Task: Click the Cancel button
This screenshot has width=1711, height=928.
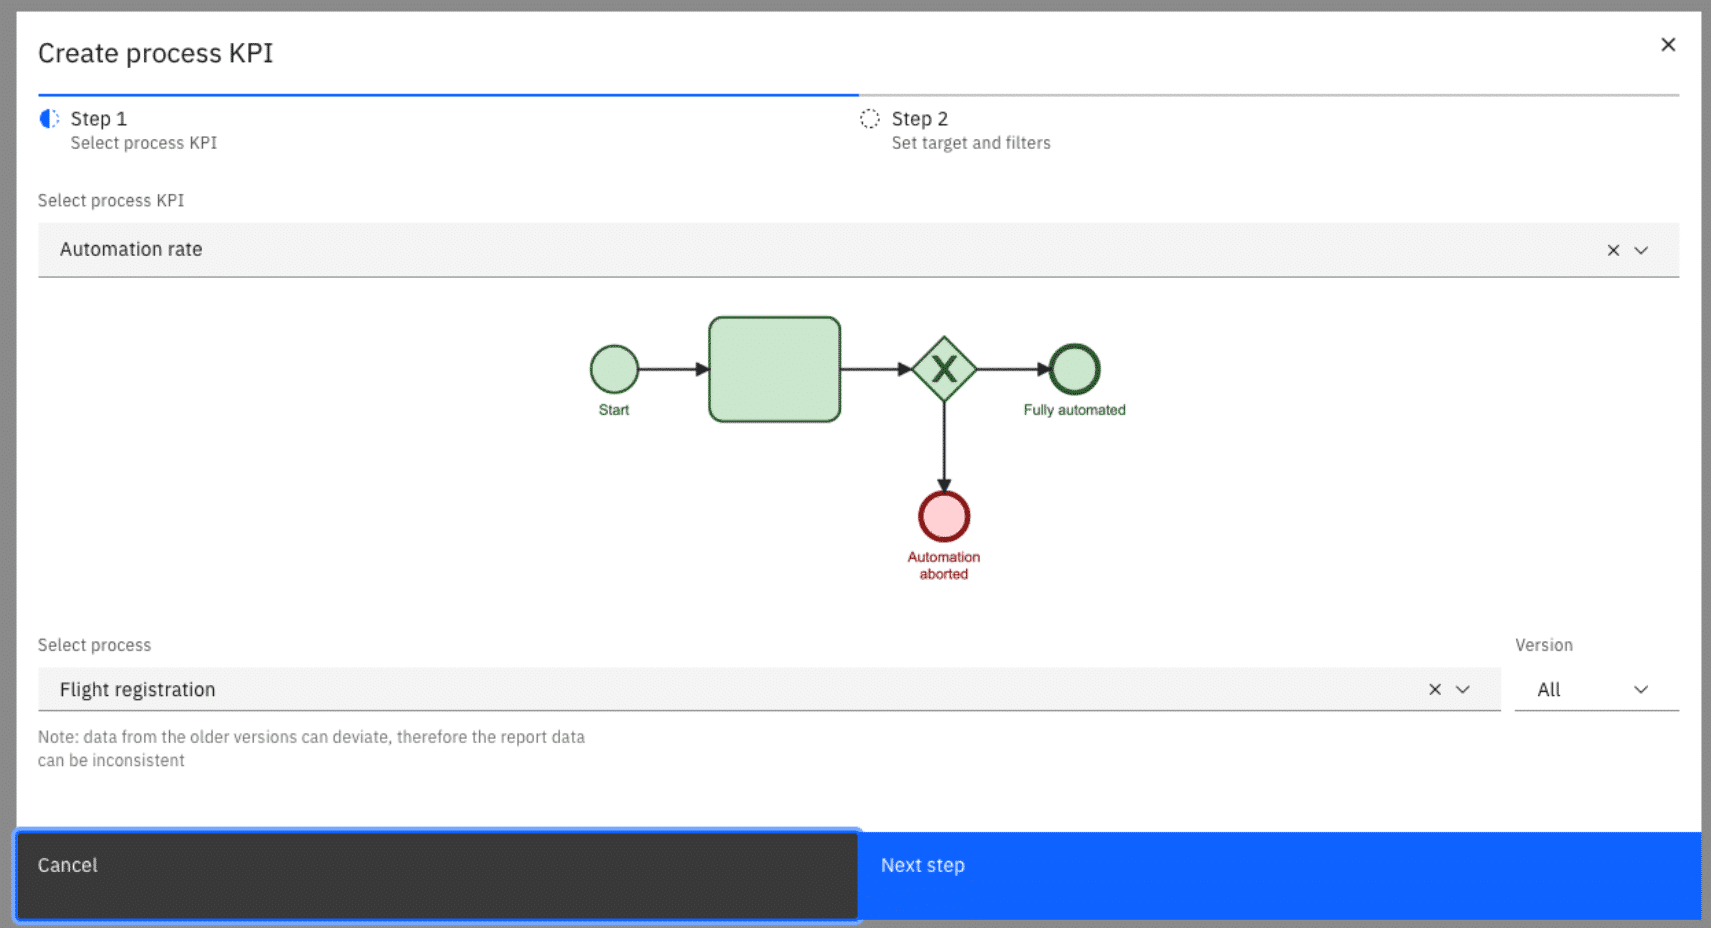Action: pyautogui.click(x=438, y=875)
